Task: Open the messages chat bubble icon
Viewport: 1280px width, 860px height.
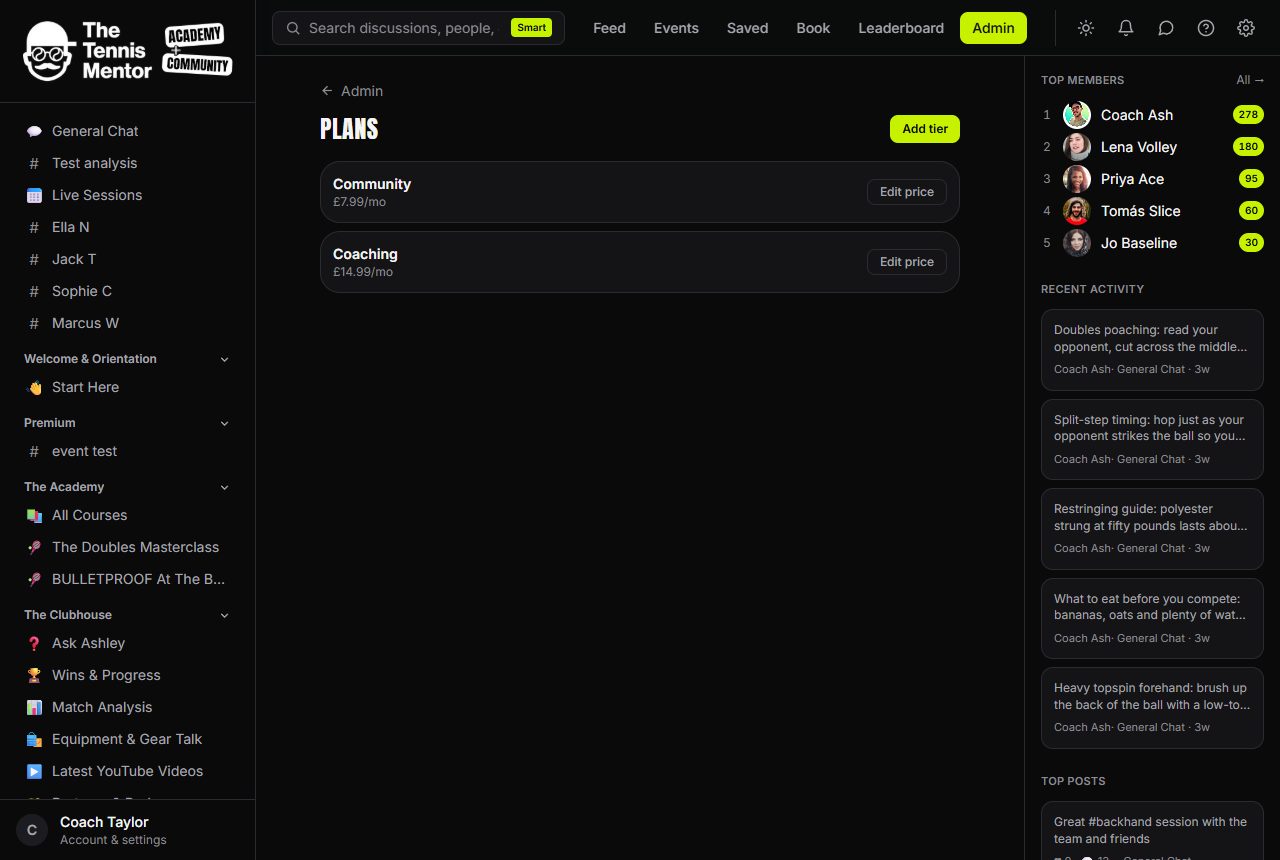Action: tap(1166, 28)
